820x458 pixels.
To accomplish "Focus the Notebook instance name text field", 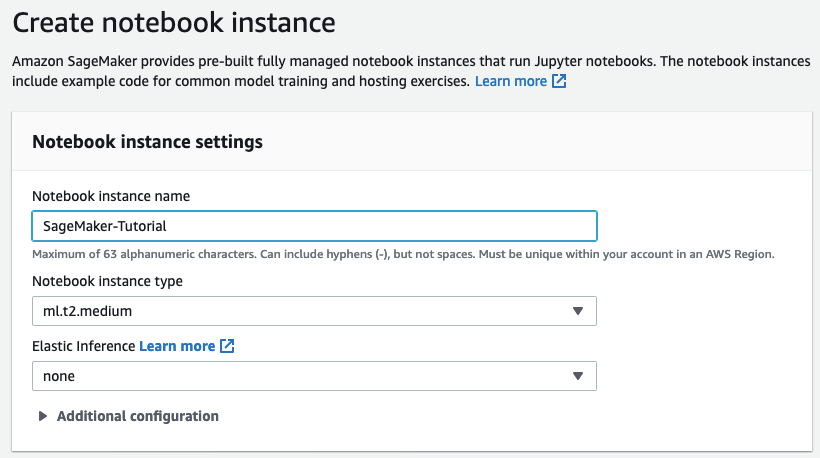I will pyautogui.click(x=314, y=226).
